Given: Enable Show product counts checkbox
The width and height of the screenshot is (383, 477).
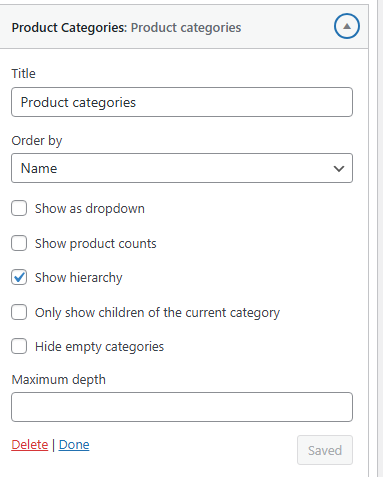Looking at the screenshot, I should point(19,243).
